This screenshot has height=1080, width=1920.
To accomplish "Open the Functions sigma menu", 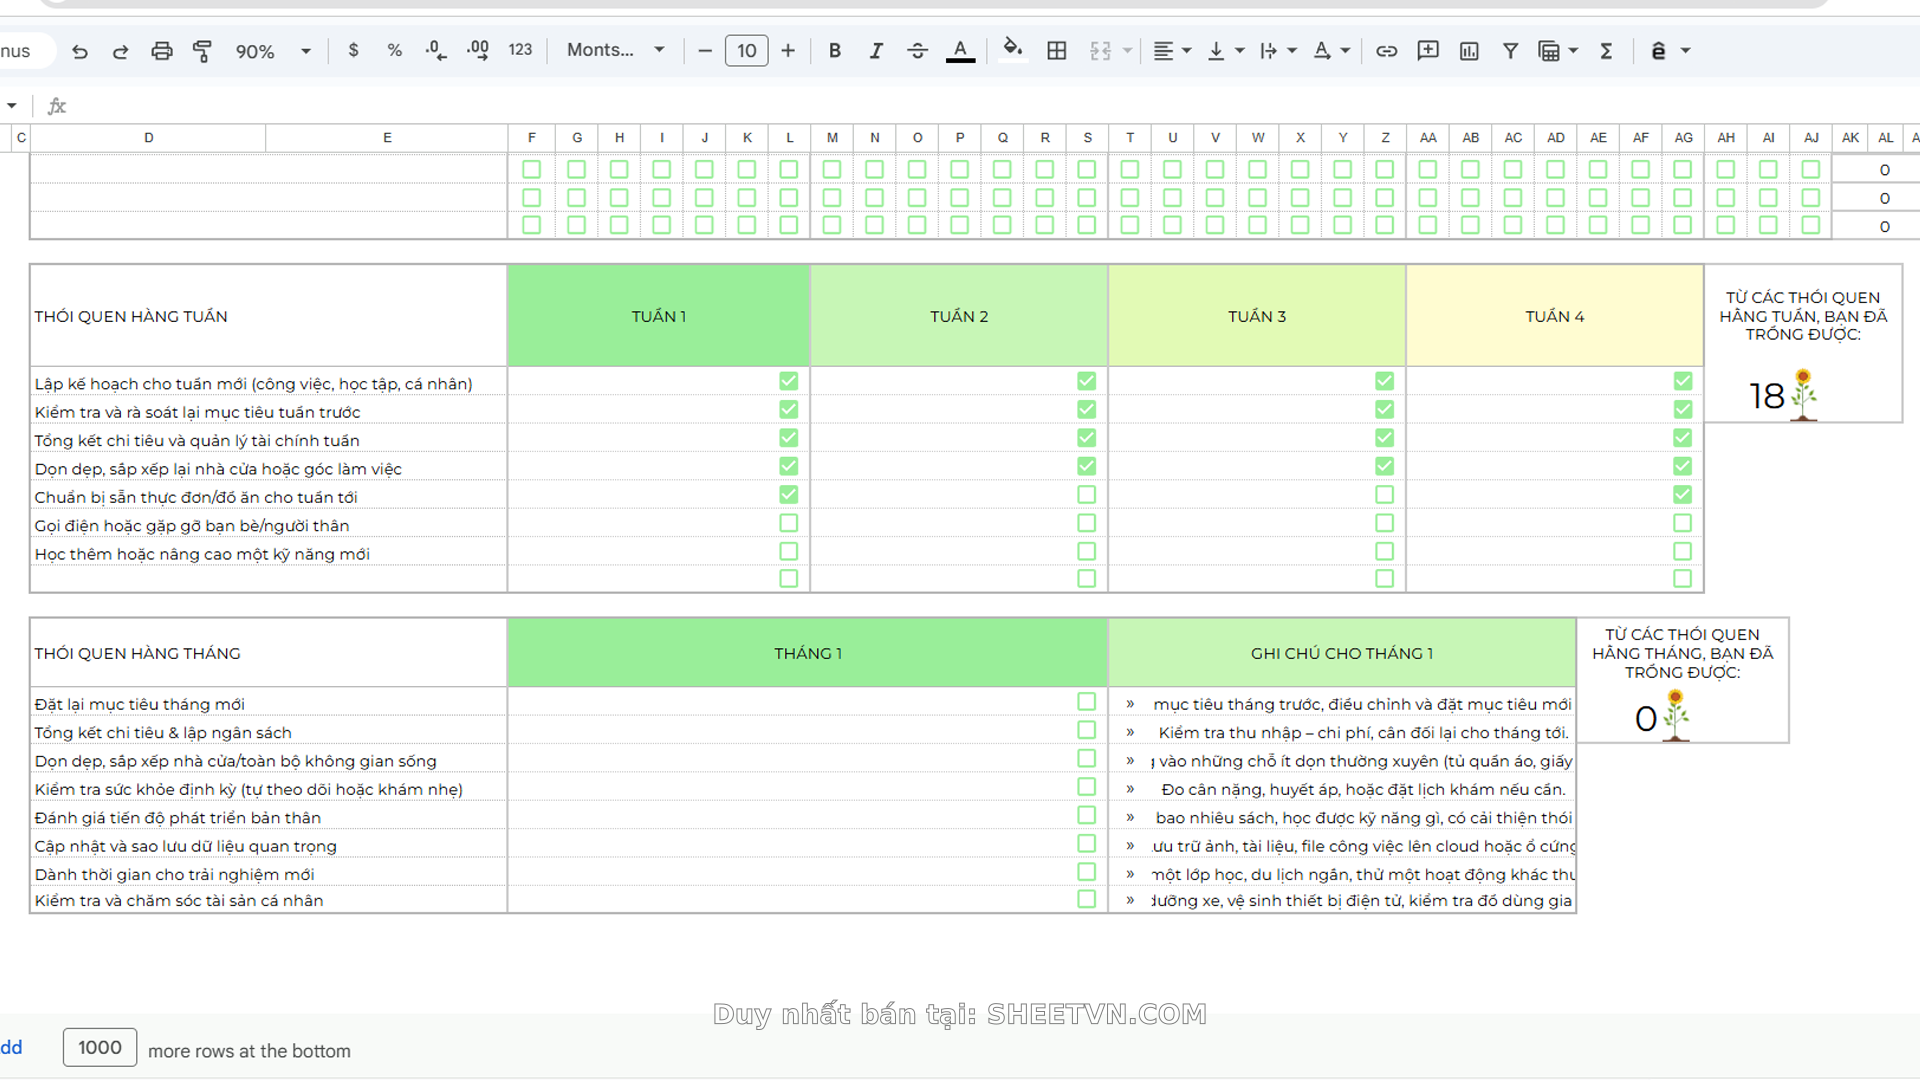I will pos(1606,51).
